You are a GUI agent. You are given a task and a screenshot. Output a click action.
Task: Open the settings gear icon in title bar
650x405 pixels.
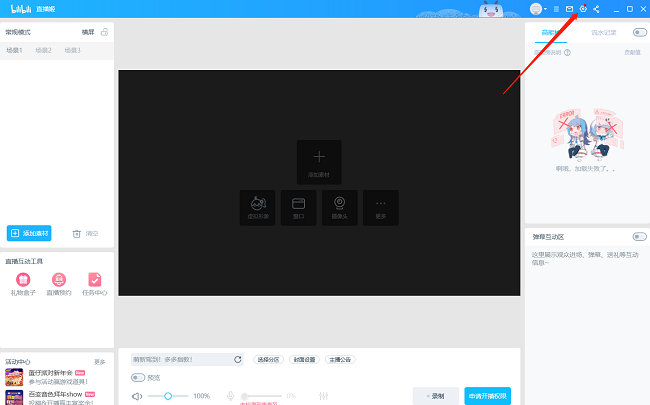click(583, 9)
